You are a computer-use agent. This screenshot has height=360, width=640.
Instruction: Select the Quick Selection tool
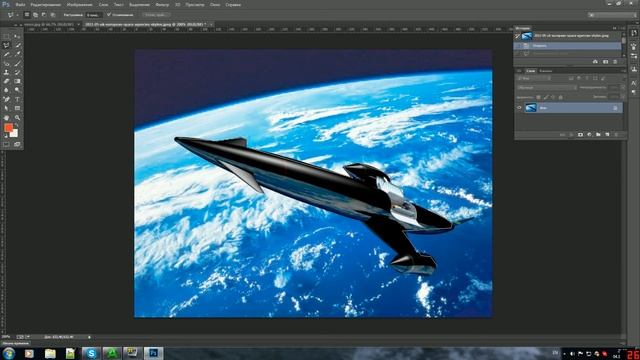17,45
